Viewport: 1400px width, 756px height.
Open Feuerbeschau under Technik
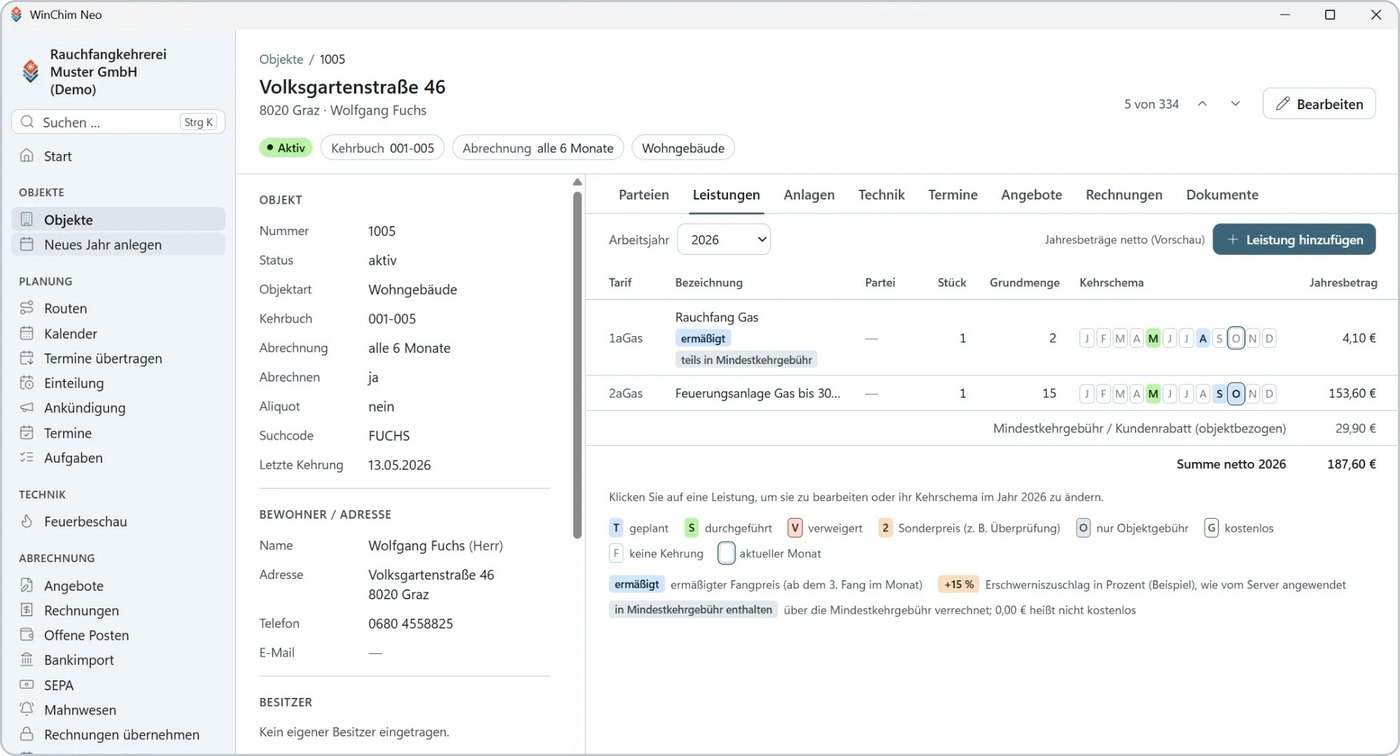coord(118,522)
